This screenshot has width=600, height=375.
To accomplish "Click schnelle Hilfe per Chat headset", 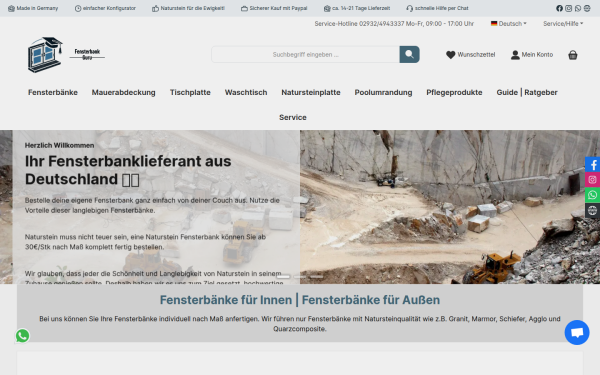I will [409, 8].
